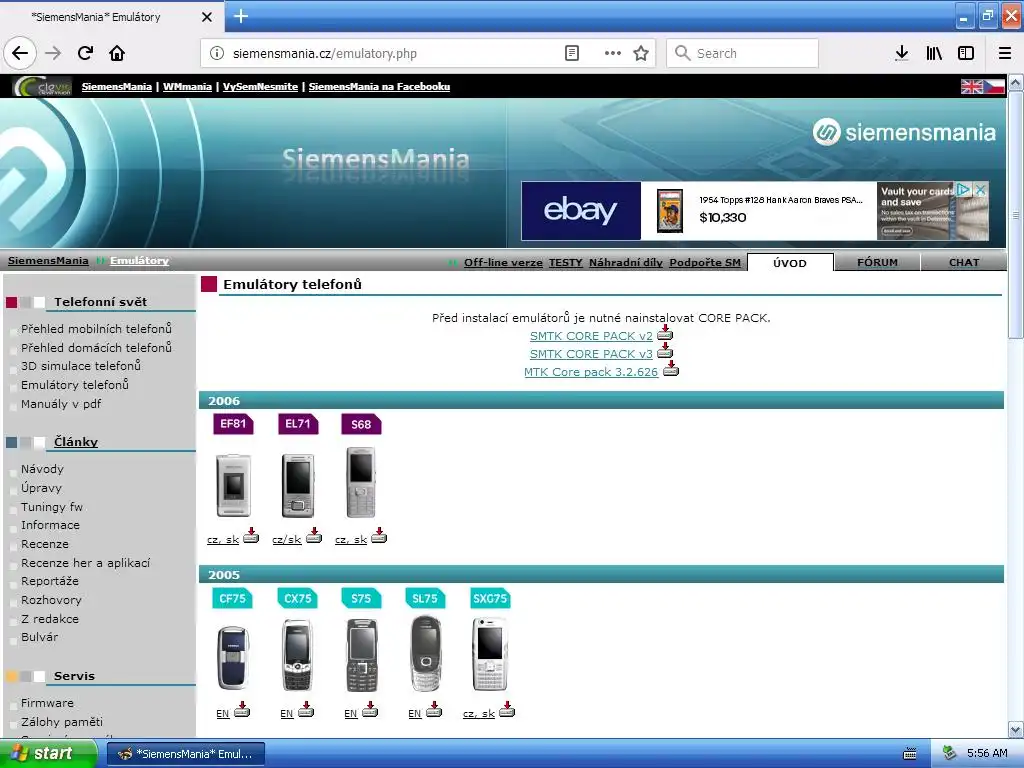1024x768 pixels.
Task: Open Náhradní díly menu link
Action: click(x=626, y=263)
